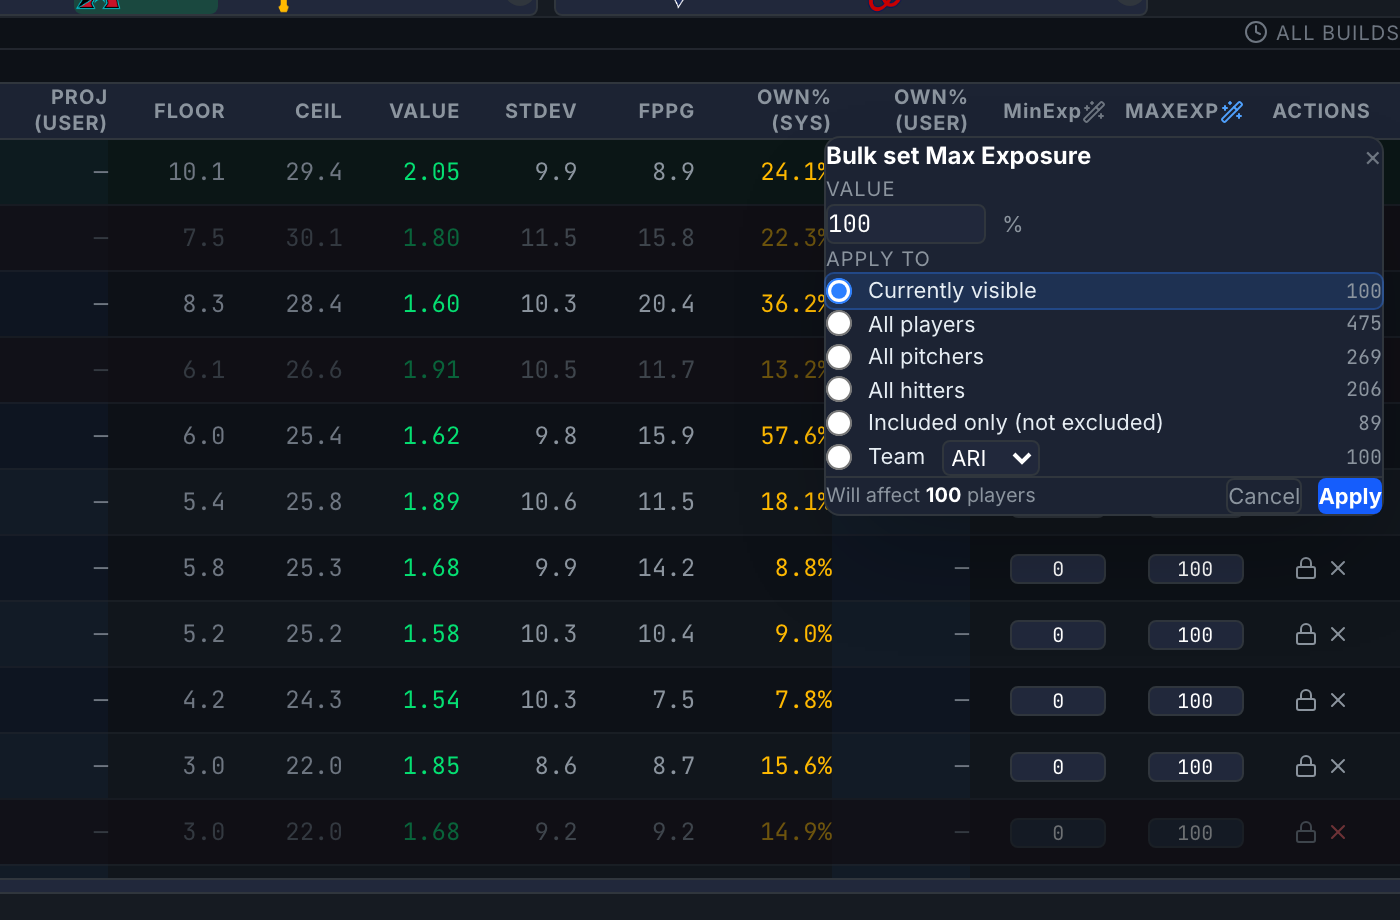The image size is (1400, 920).
Task: Open the ARI team dropdown
Action: [x=991, y=458]
